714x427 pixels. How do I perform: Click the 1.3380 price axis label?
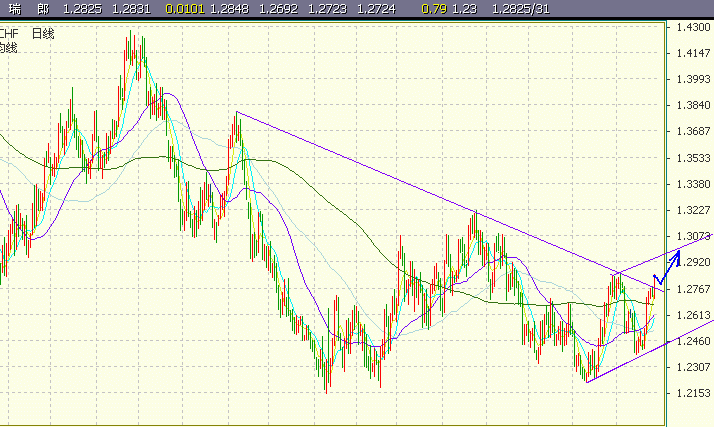pyautogui.click(x=693, y=184)
